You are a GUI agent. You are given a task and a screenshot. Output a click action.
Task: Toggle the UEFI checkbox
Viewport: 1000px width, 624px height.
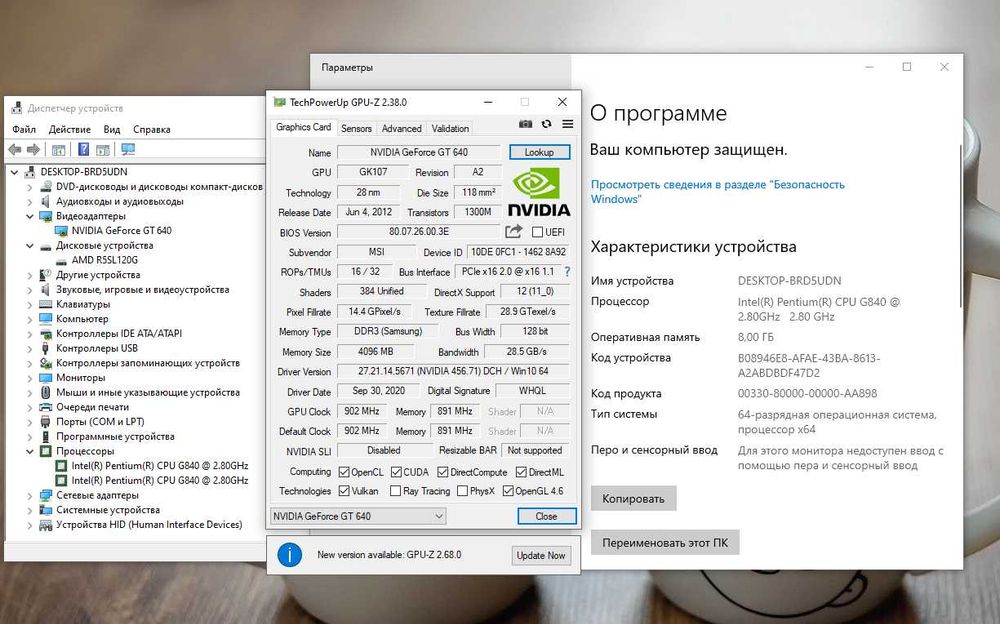click(x=537, y=232)
